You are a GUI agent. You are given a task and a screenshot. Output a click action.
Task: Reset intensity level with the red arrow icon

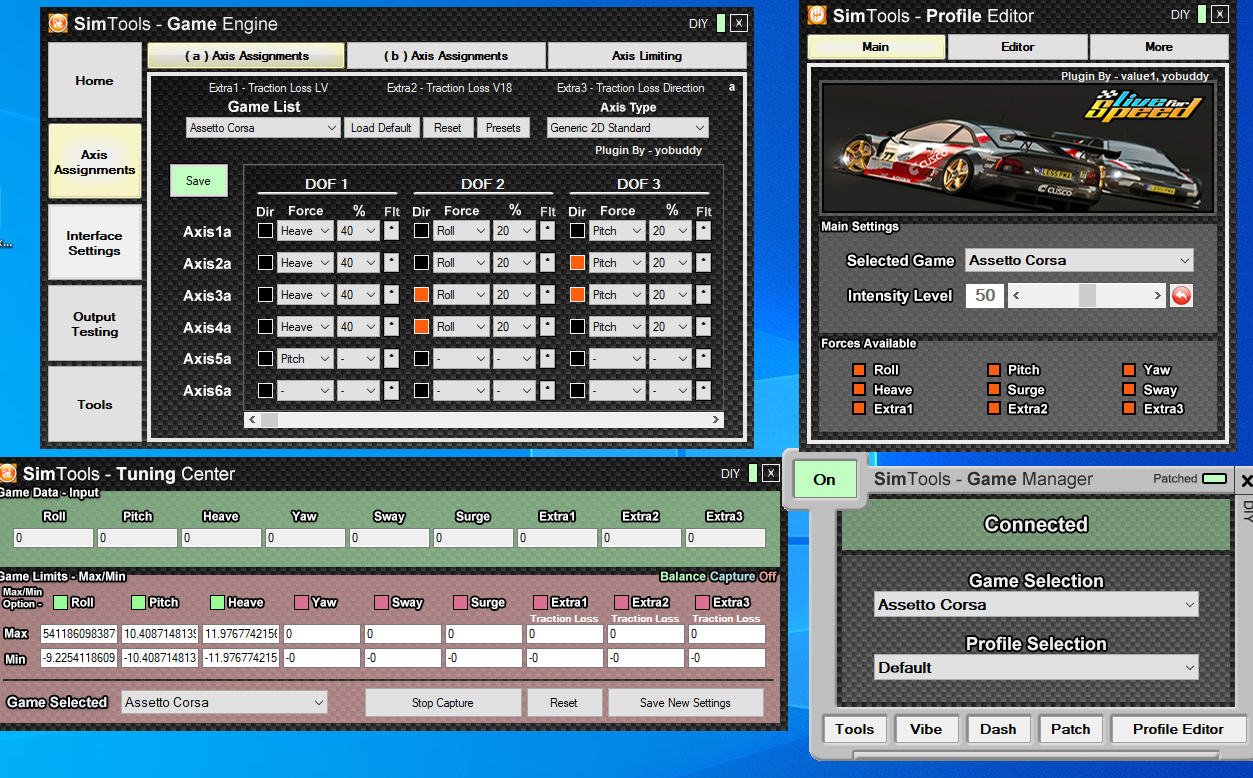coord(1181,296)
